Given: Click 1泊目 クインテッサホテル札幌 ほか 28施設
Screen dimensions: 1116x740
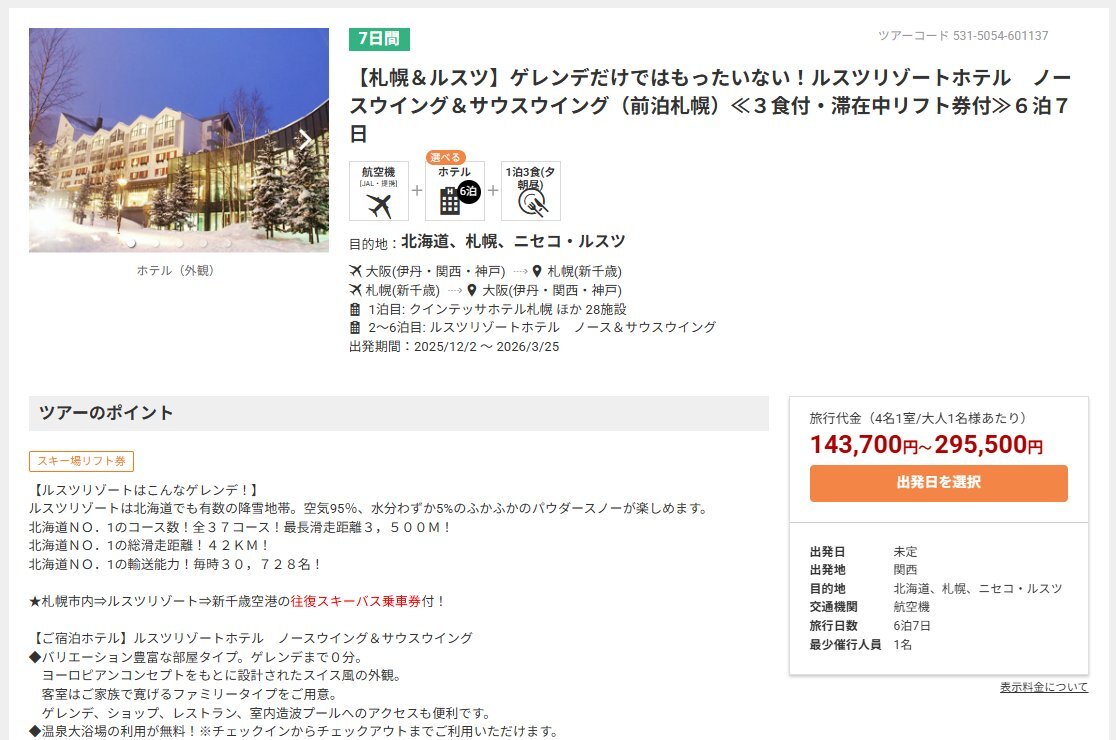Looking at the screenshot, I should point(497,309).
